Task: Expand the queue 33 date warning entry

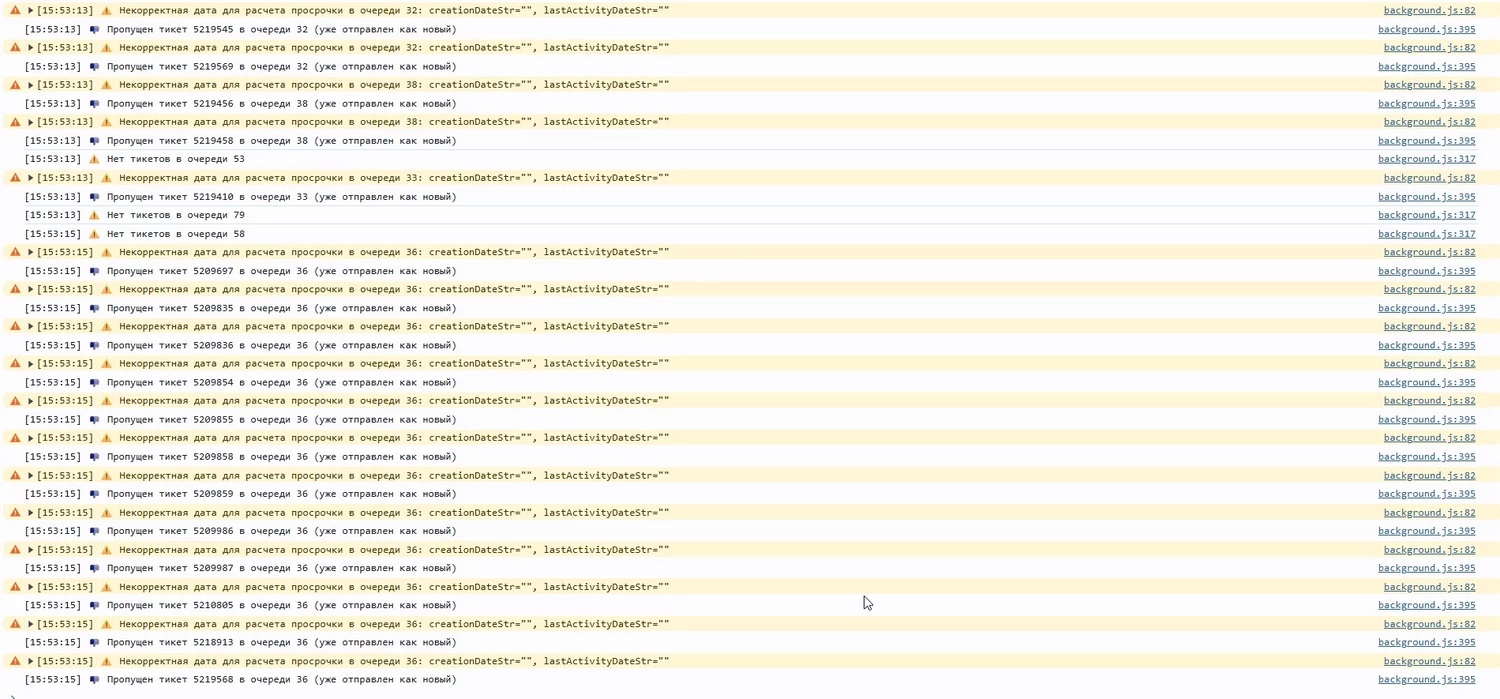Action: point(31,178)
